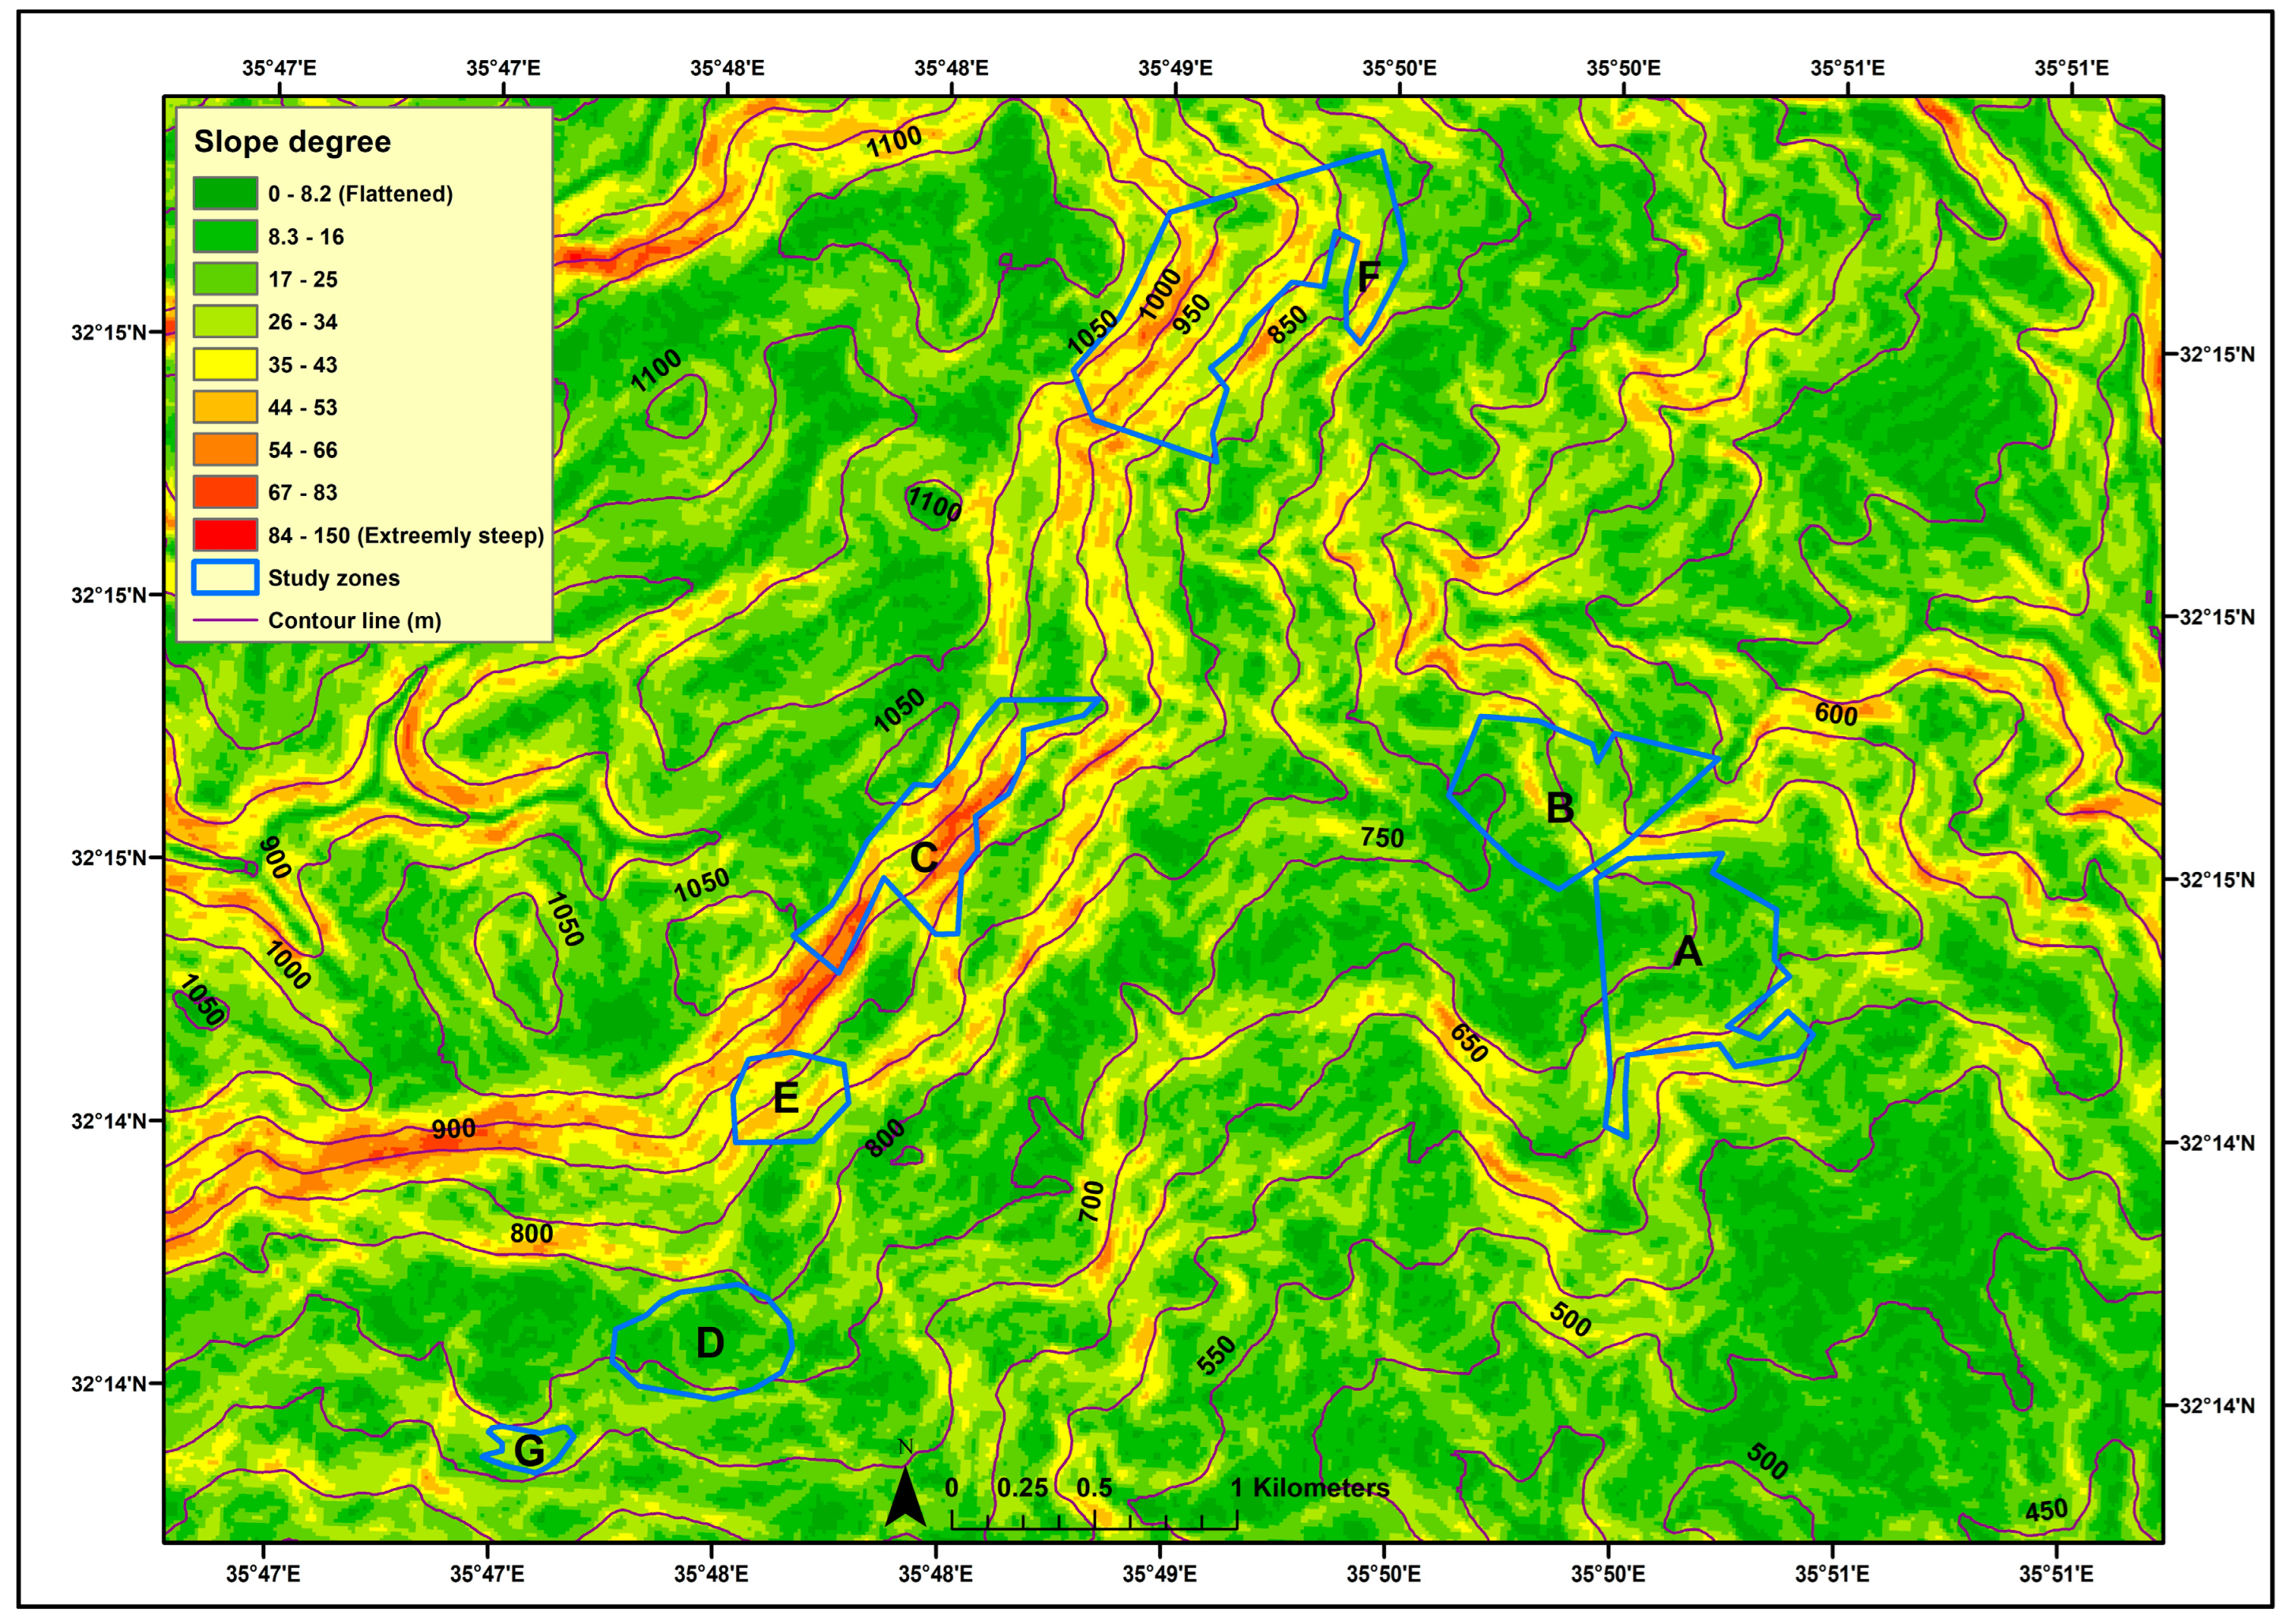Select study zone label G
2292x1624 pixels.
tap(529, 1450)
